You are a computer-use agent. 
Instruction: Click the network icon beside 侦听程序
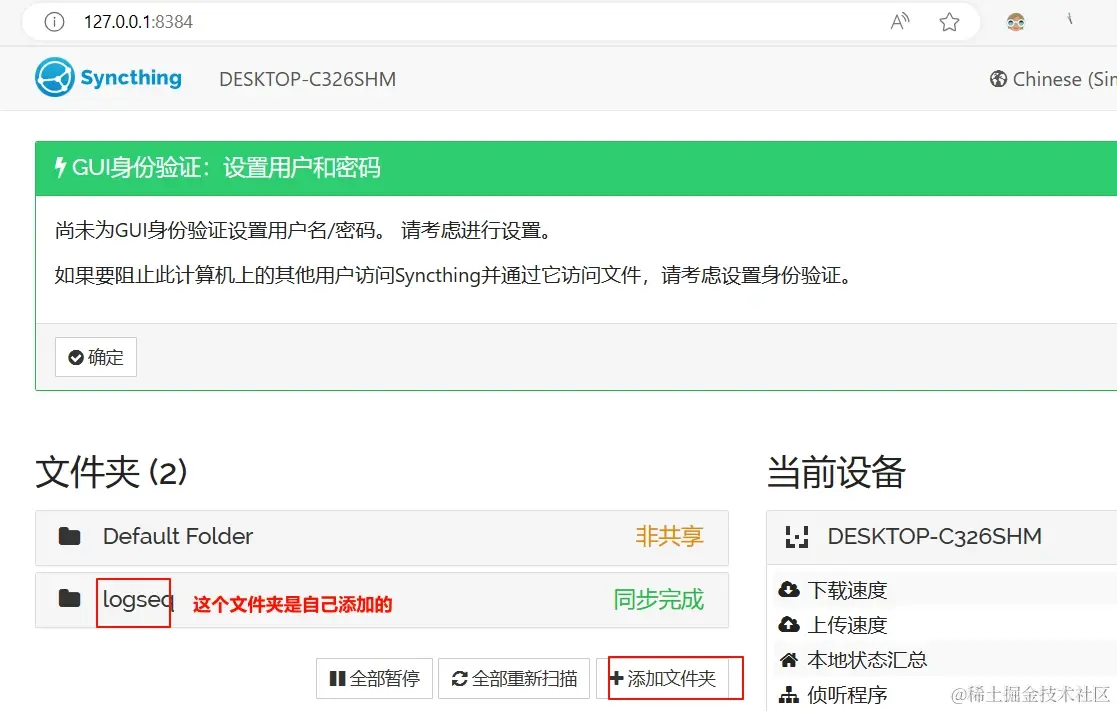tap(791, 693)
